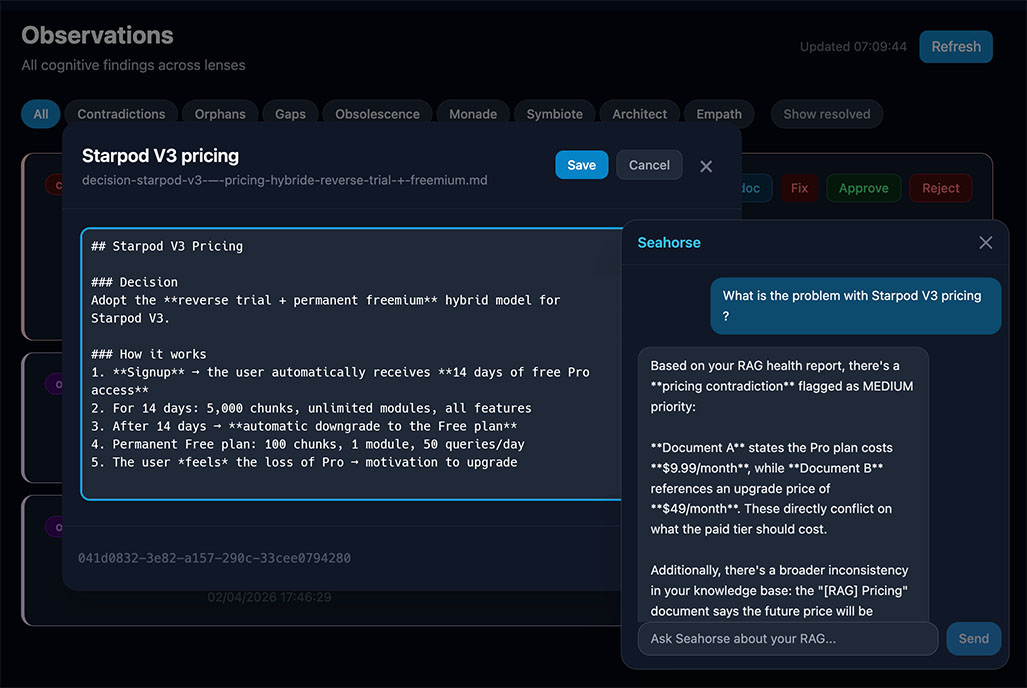Approve the flagged observation
Viewport: 1027px width, 688px height.
click(863, 188)
